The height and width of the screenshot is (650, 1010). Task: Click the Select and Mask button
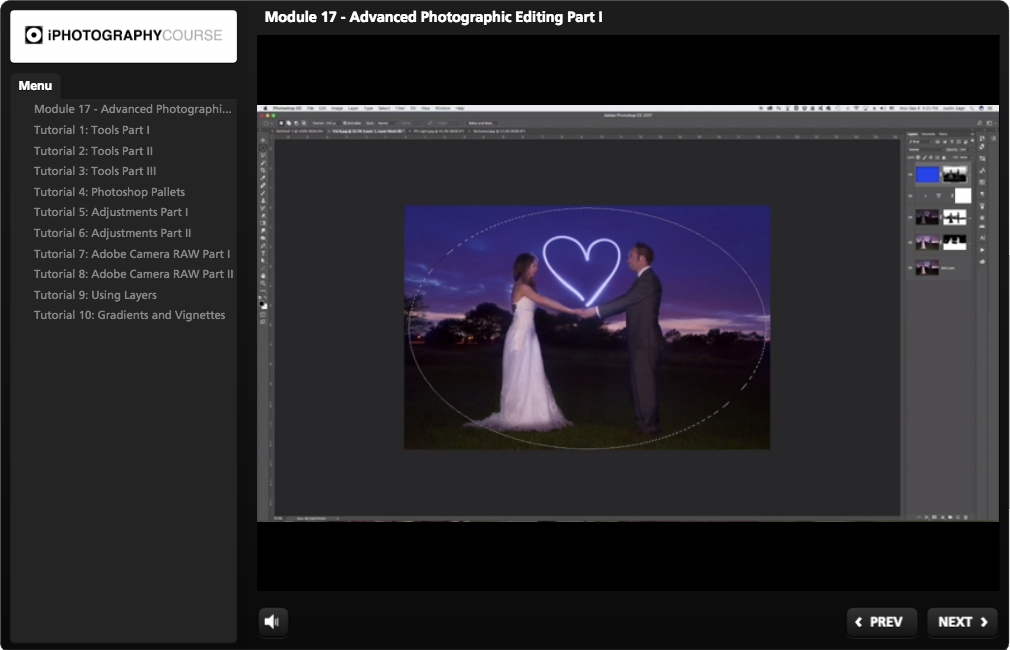coord(481,123)
